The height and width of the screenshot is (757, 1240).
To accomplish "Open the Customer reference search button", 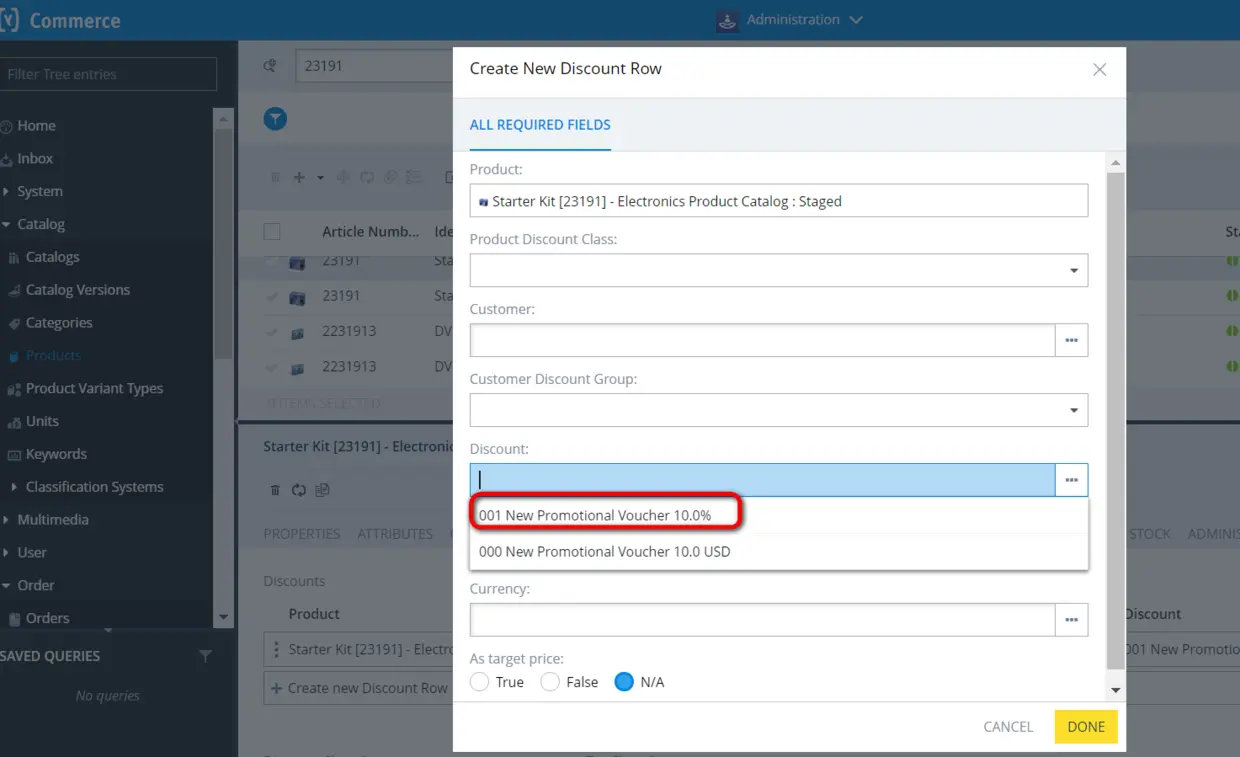I will [1072, 340].
